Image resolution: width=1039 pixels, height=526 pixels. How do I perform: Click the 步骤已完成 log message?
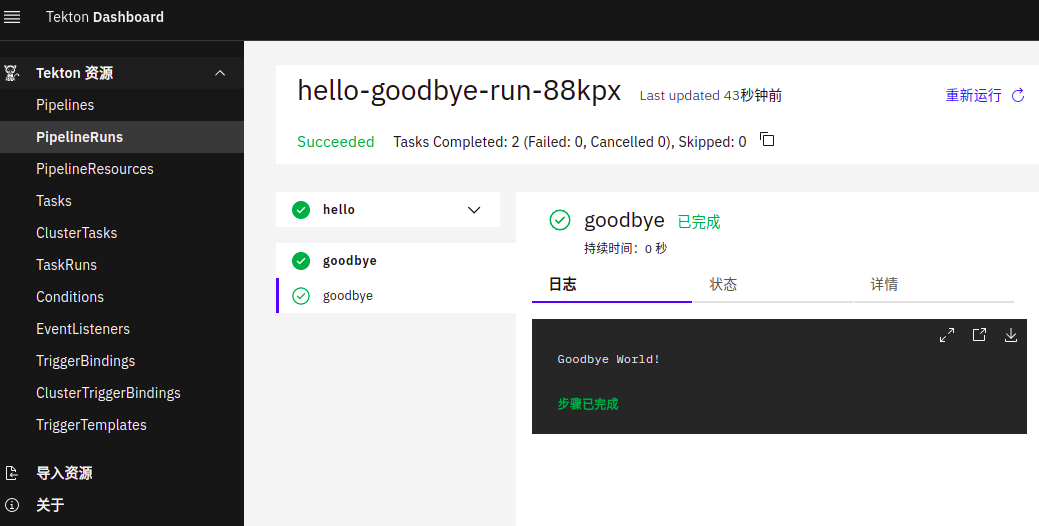(x=588, y=404)
